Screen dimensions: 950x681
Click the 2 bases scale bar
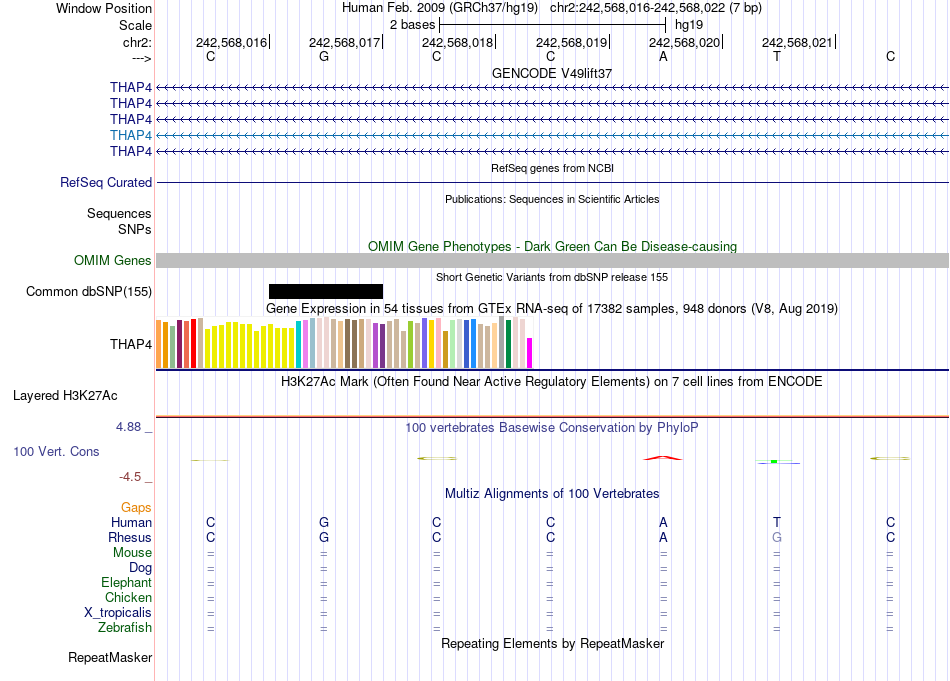click(553, 25)
